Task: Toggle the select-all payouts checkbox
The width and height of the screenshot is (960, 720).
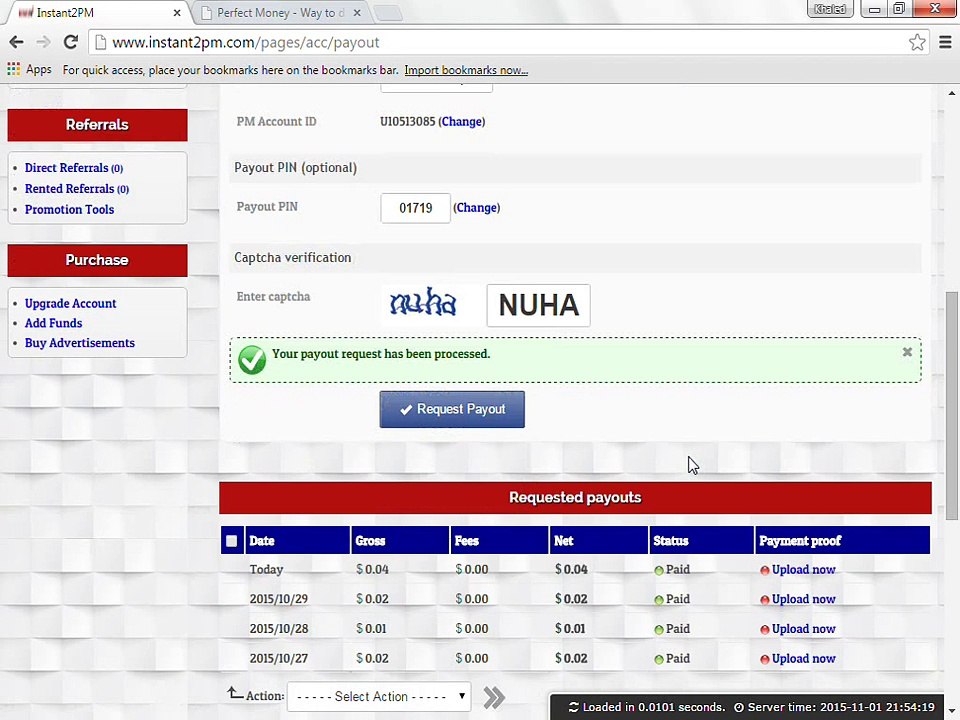Action: click(x=231, y=541)
